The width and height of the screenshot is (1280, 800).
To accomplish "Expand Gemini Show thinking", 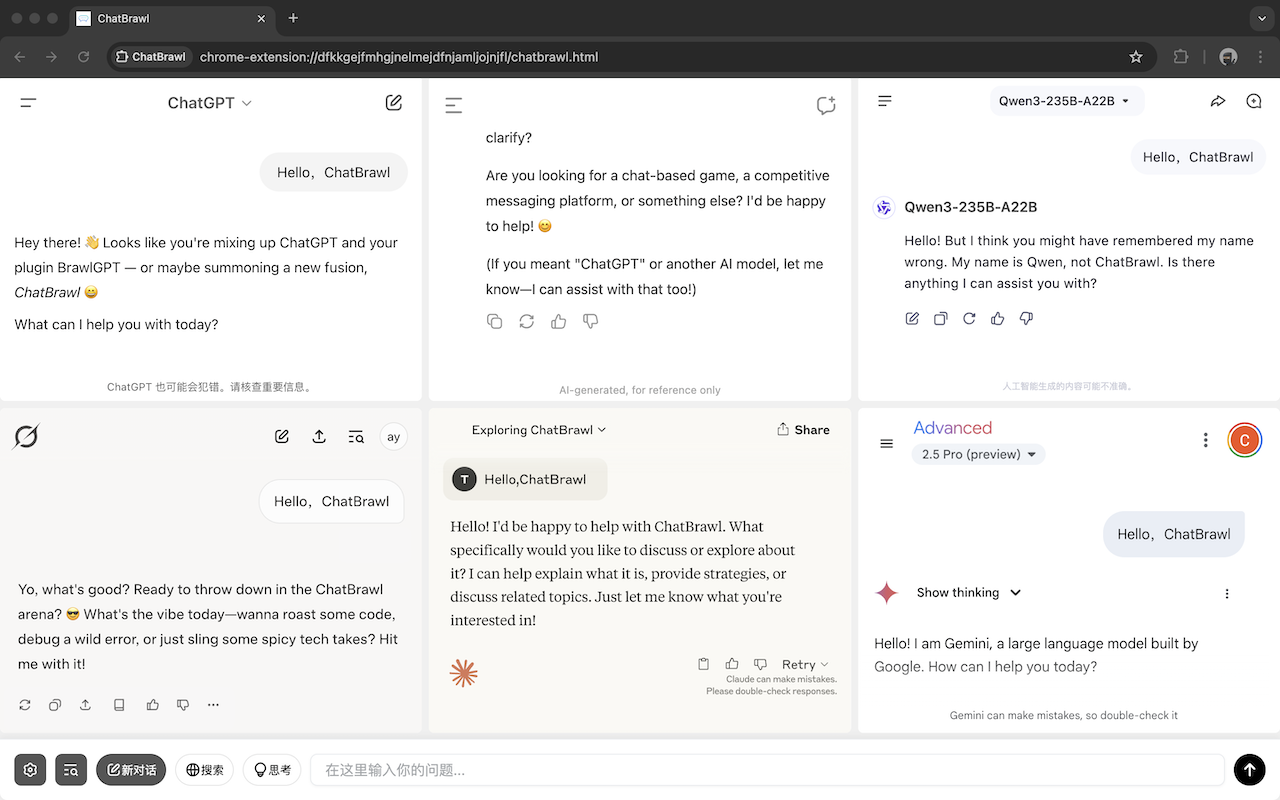I will click(x=969, y=592).
